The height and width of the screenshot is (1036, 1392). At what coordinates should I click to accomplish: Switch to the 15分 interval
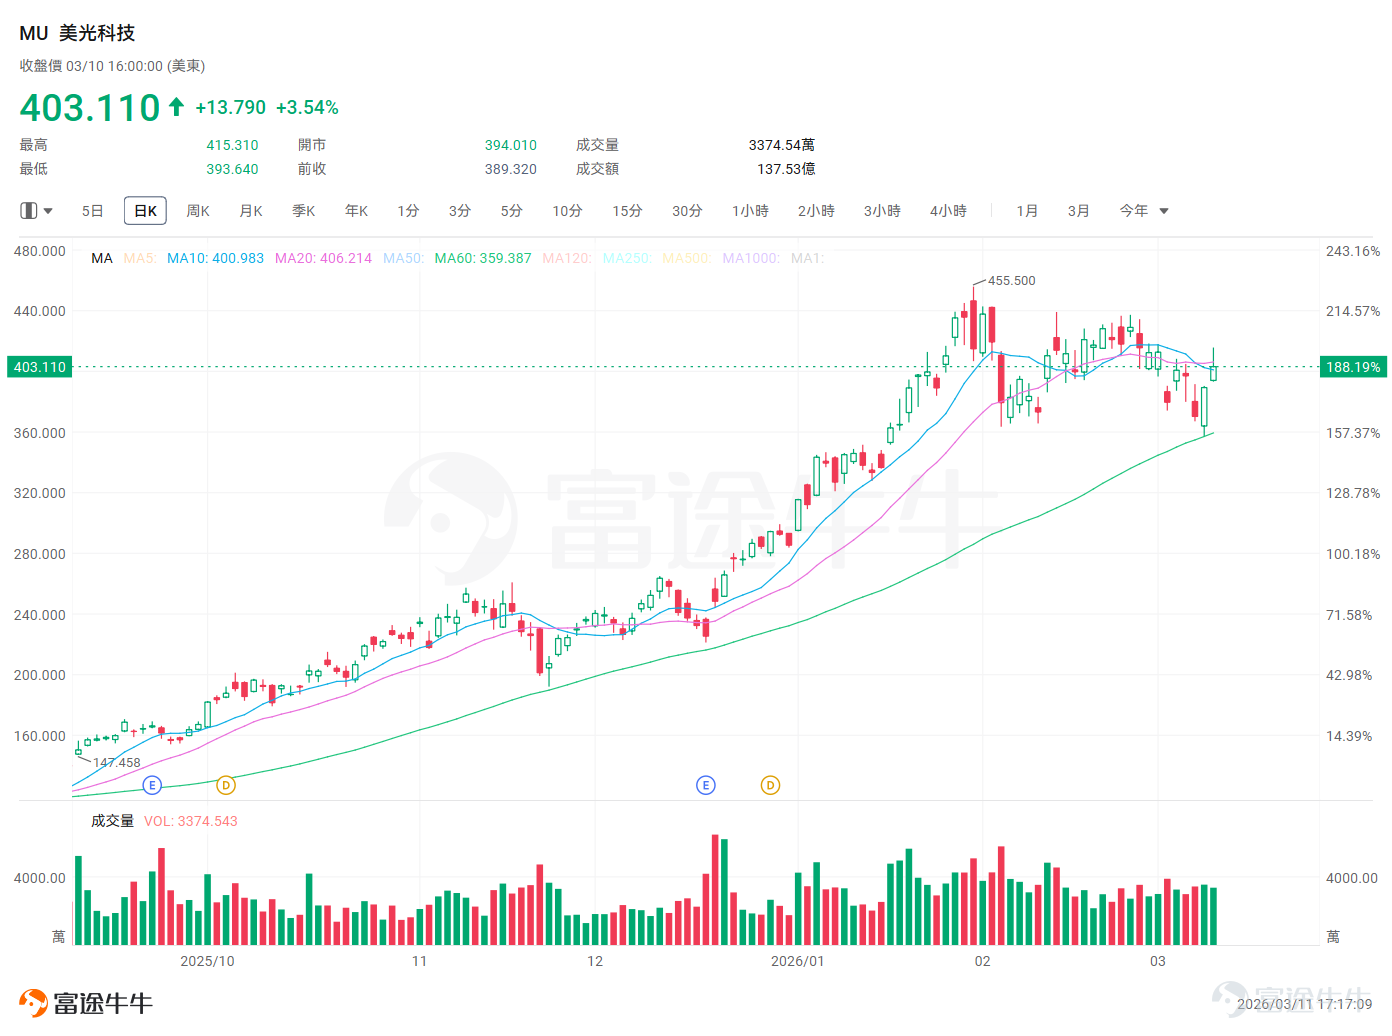point(628,211)
